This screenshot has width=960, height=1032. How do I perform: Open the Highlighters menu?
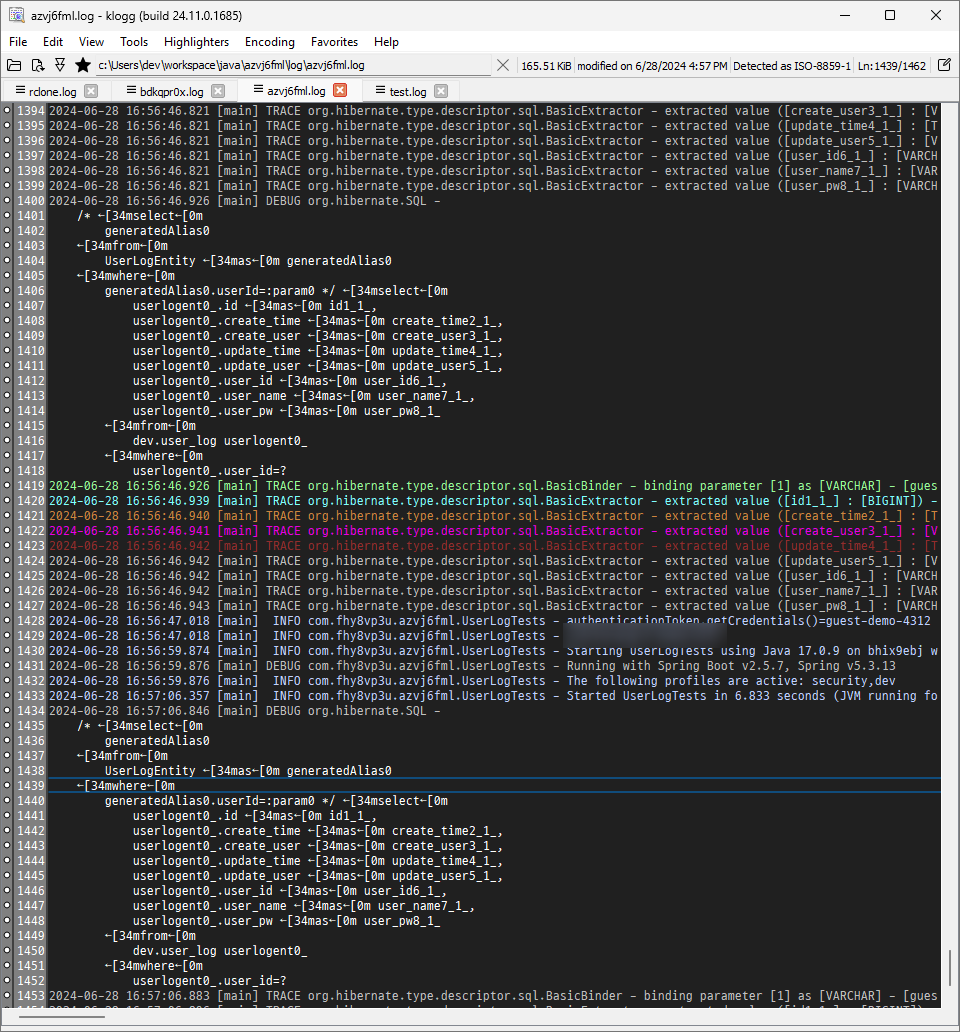[x=196, y=42]
